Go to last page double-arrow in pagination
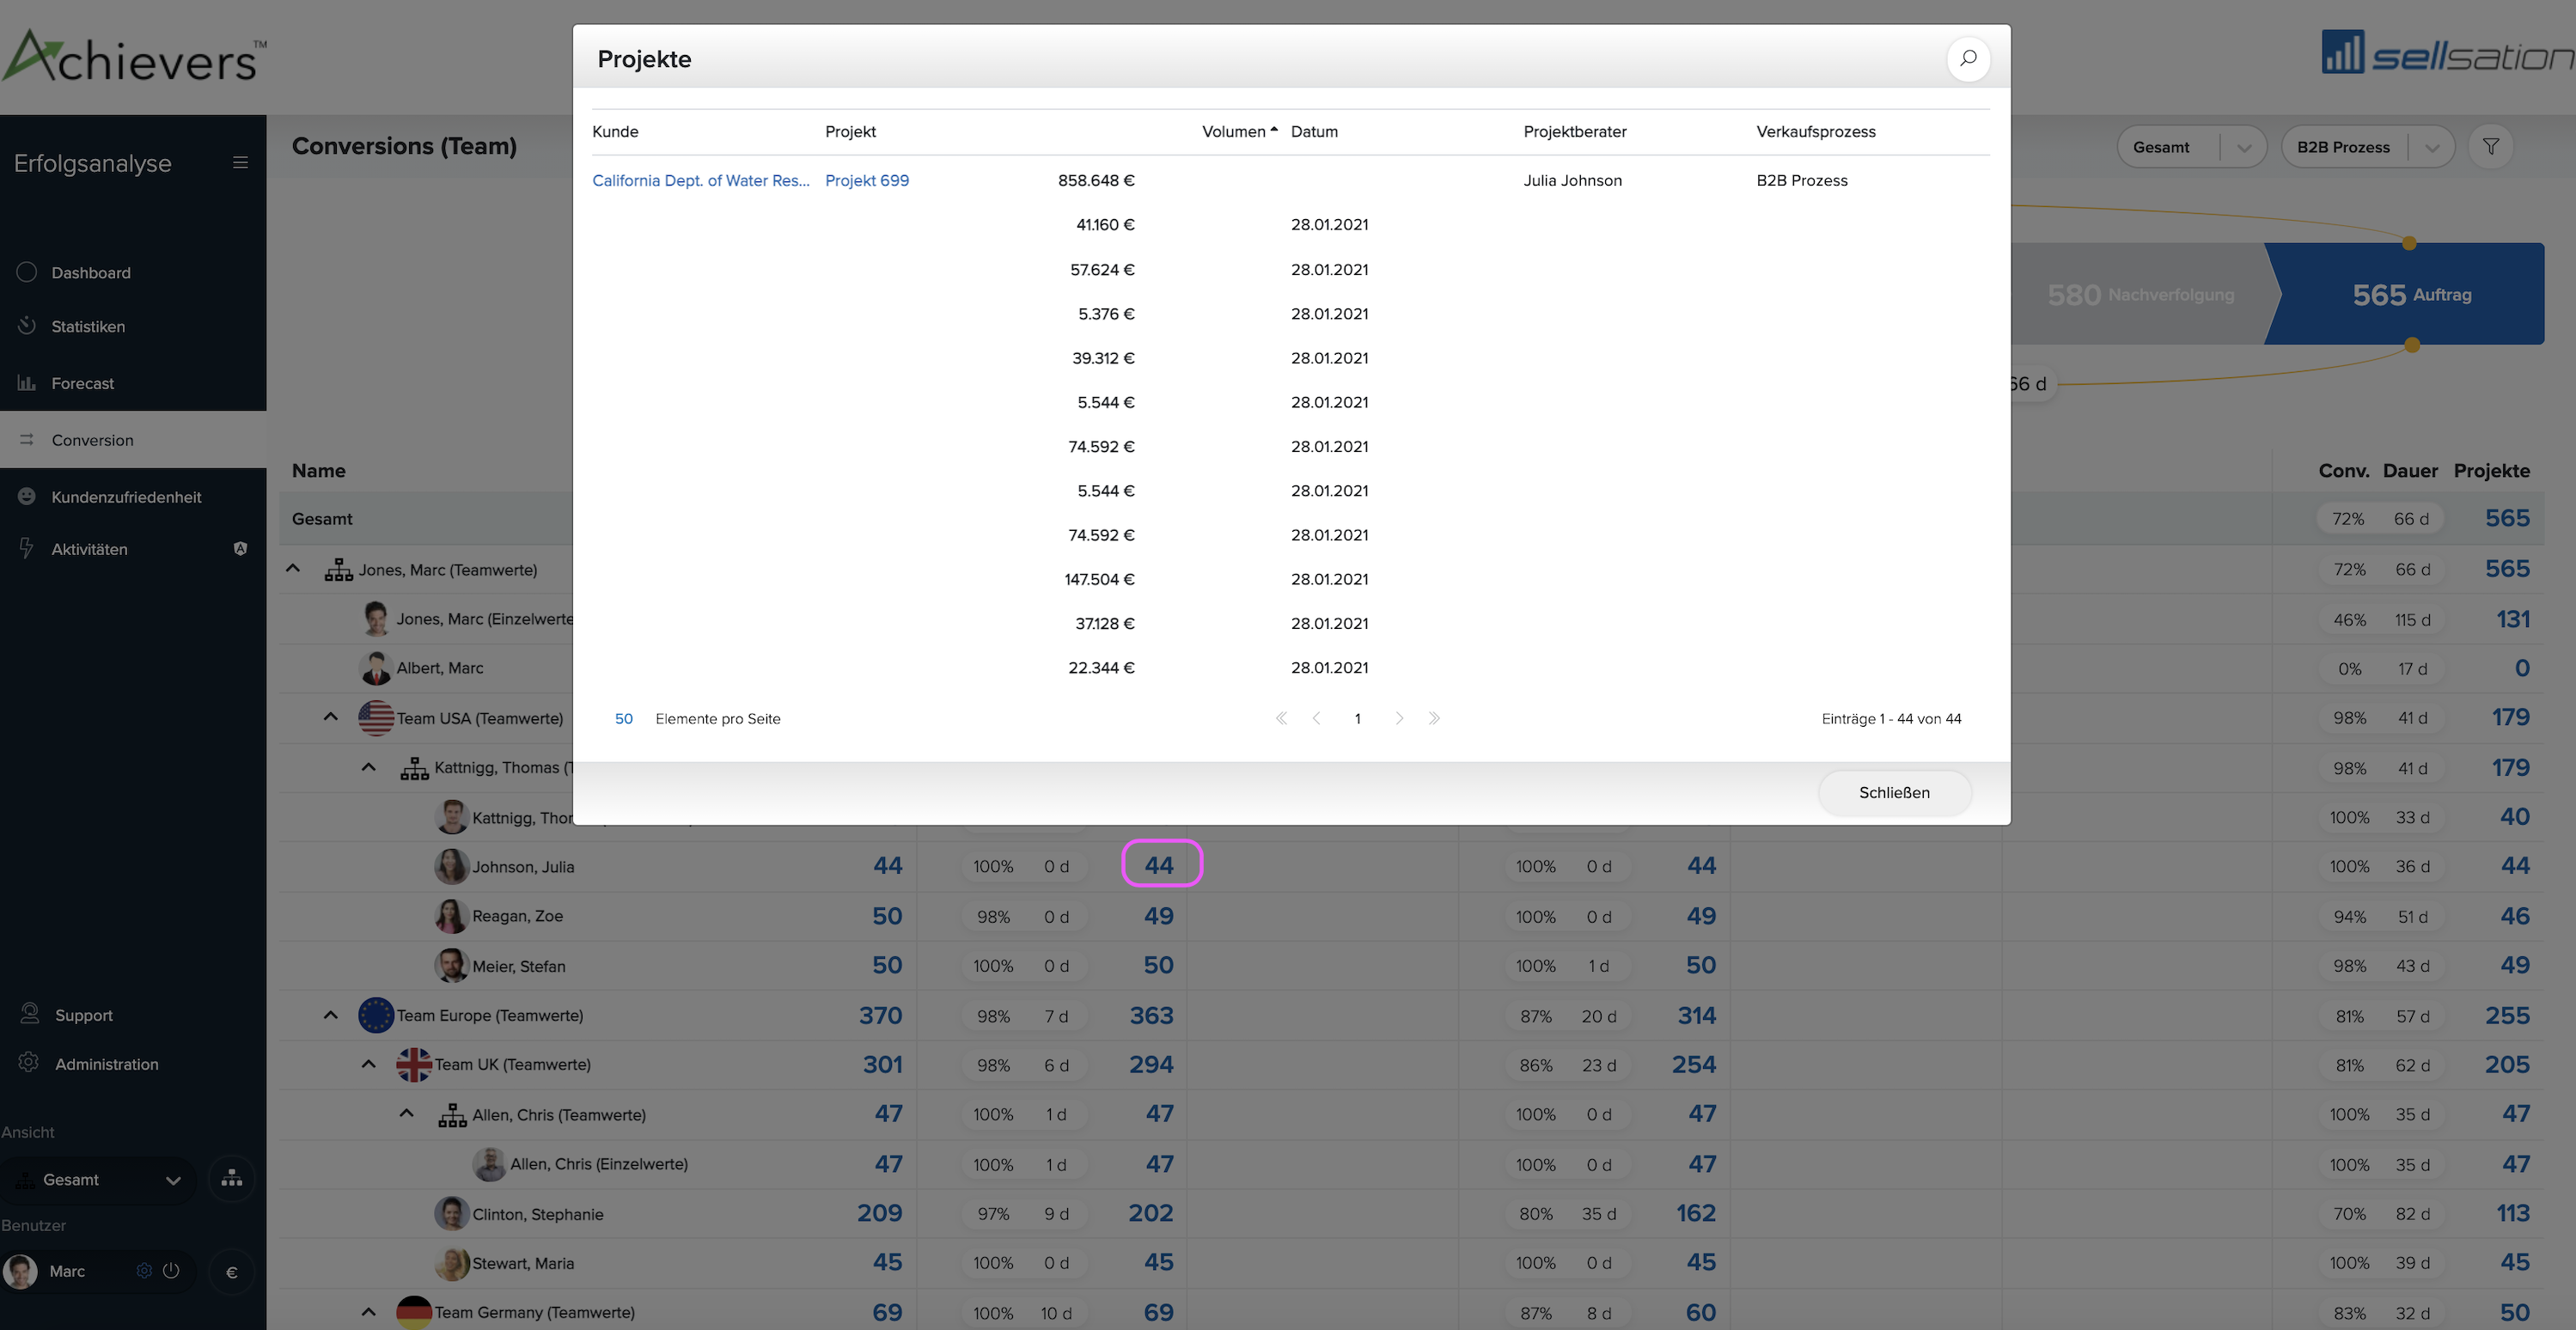2576x1330 pixels. [x=1434, y=718]
